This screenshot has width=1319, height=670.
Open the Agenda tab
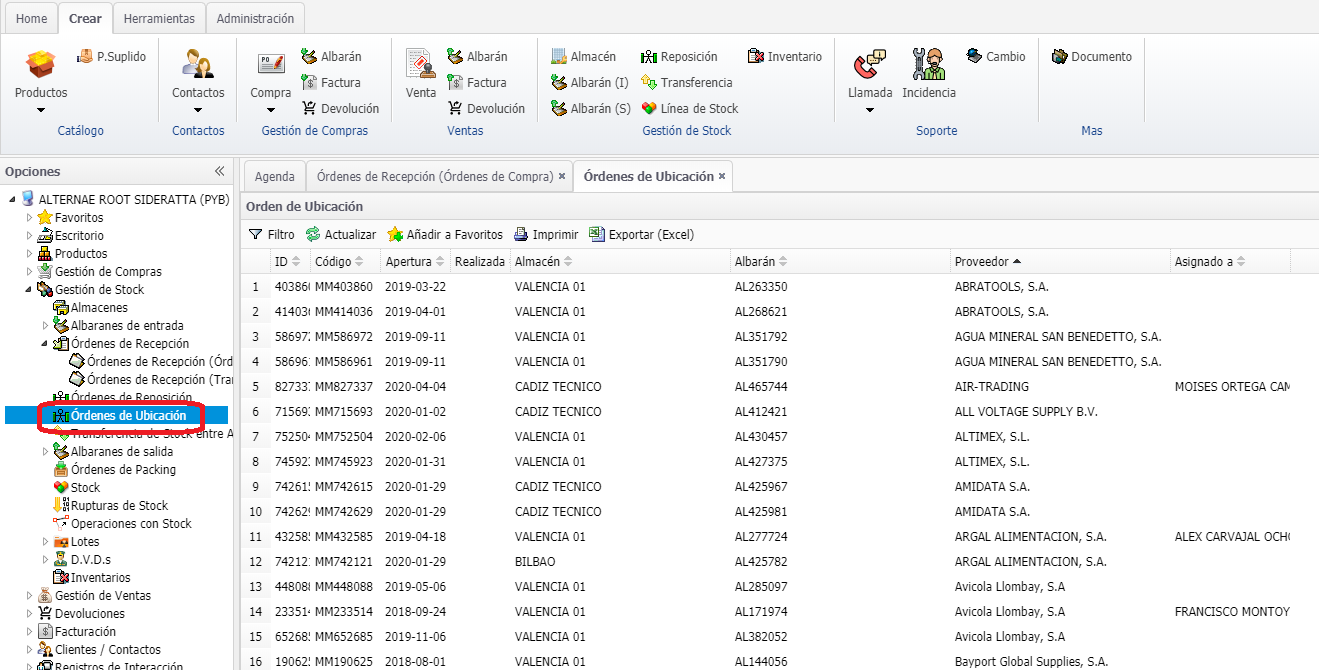(x=275, y=176)
